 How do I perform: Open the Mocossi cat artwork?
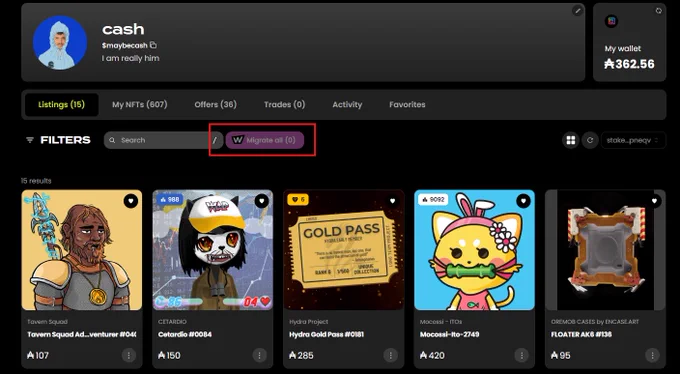coord(474,250)
